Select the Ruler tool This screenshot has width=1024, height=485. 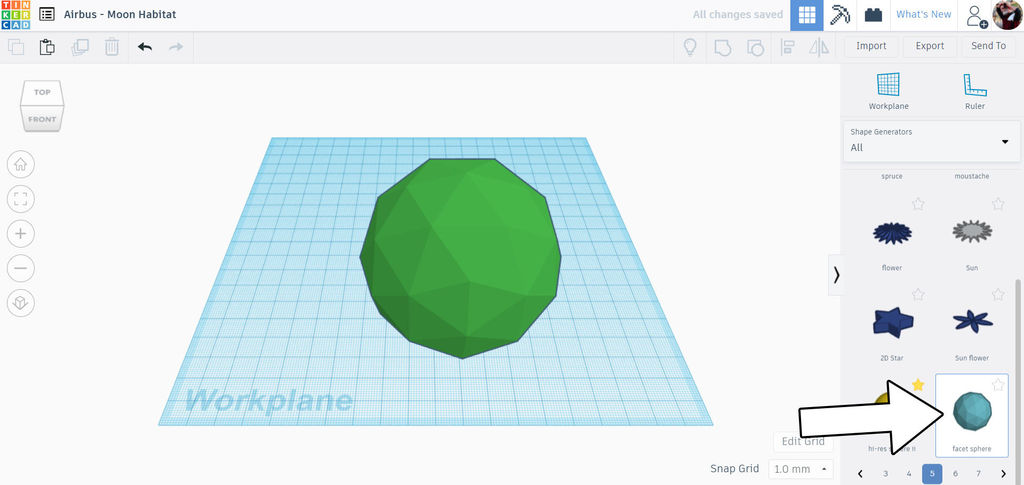coord(974,91)
